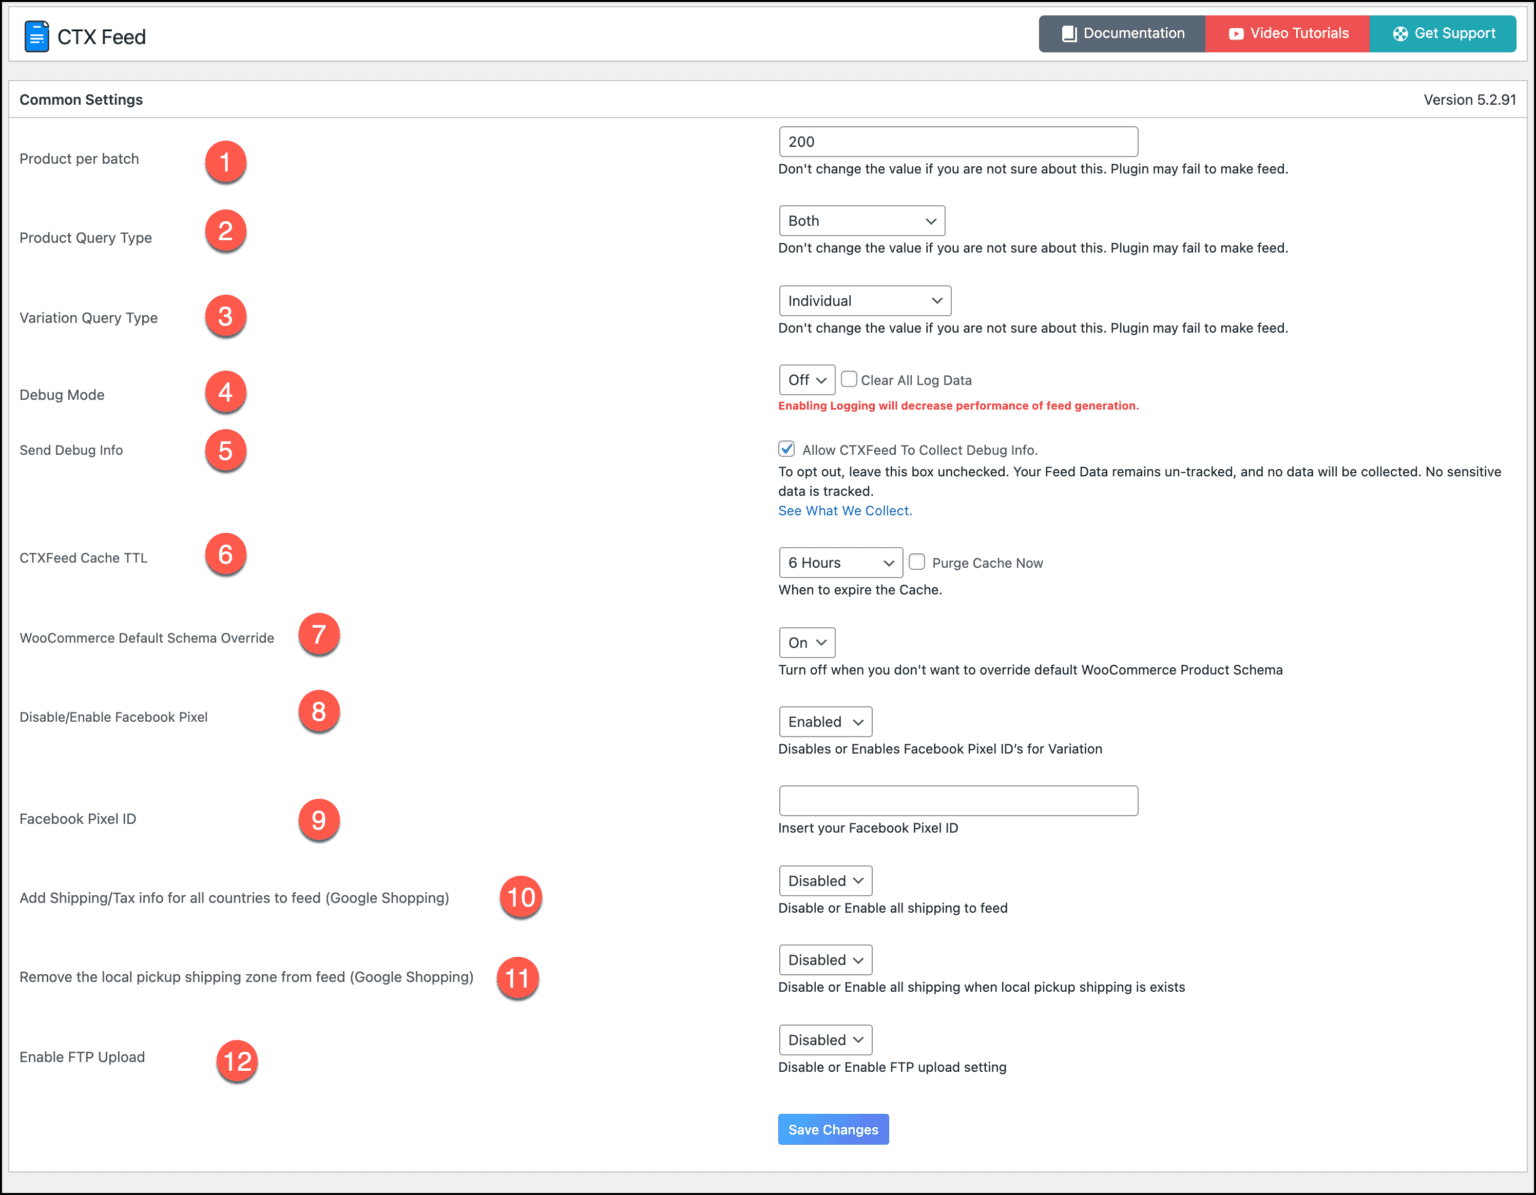The height and width of the screenshot is (1195, 1536).
Task: Open the CTXFeed Cache TTL dropdown
Action: click(x=840, y=562)
